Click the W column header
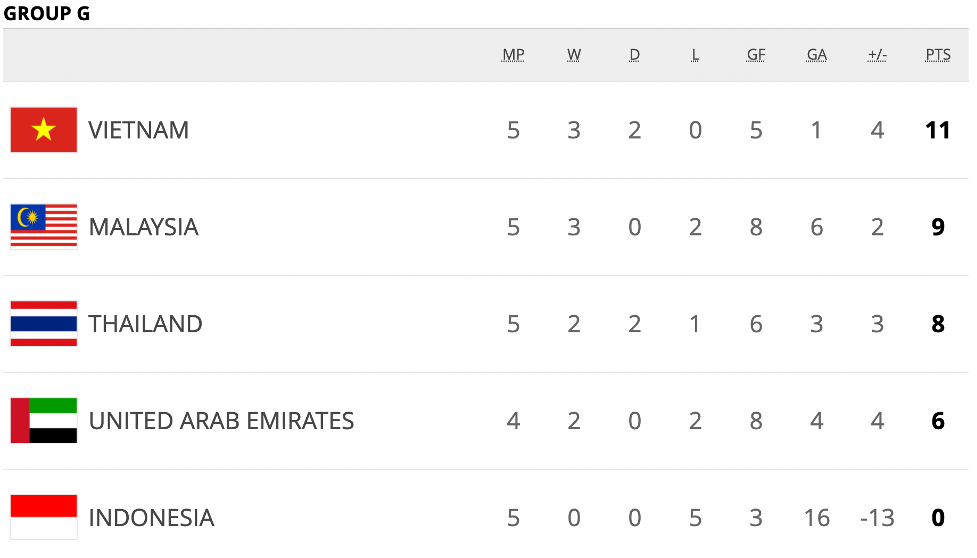Screen dimensions: 977x558 [574, 55]
